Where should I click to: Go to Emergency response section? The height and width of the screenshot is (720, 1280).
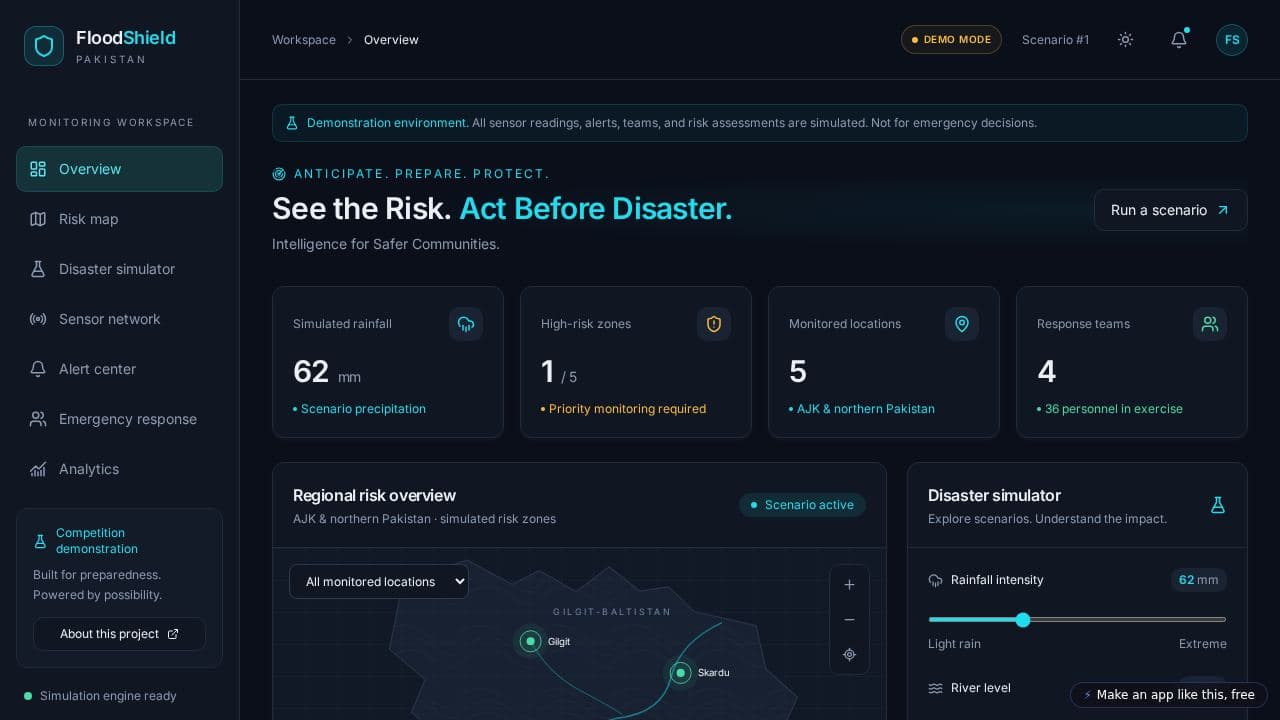click(x=119, y=419)
